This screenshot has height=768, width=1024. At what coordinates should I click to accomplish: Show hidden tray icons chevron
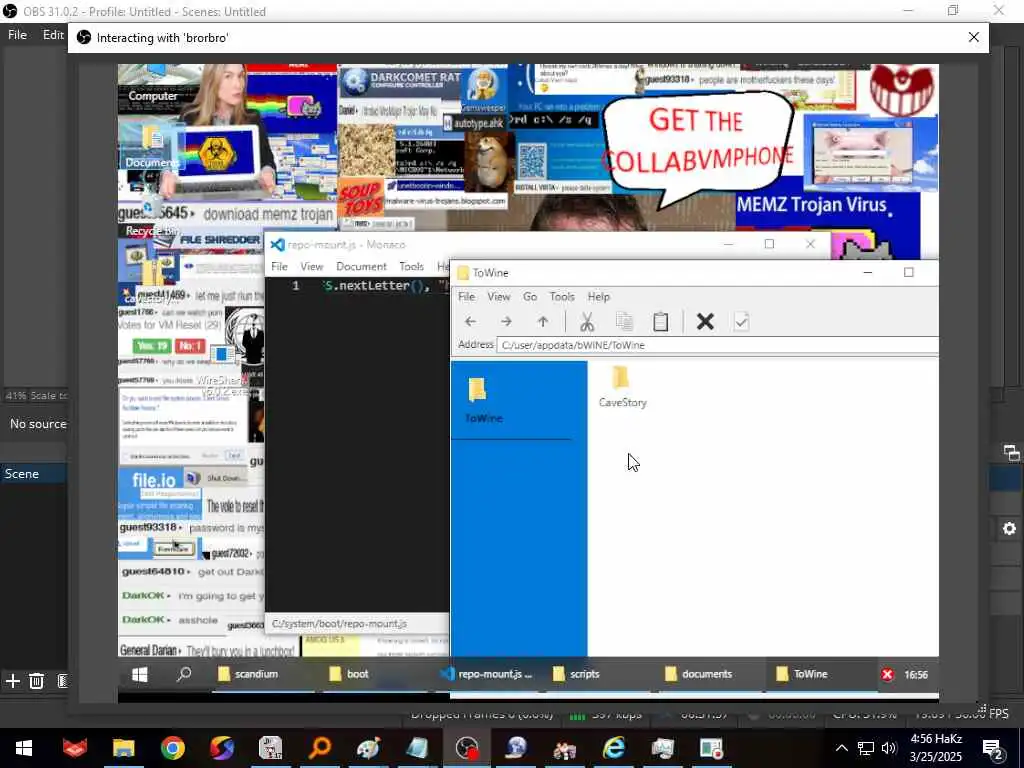[x=842, y=748]
